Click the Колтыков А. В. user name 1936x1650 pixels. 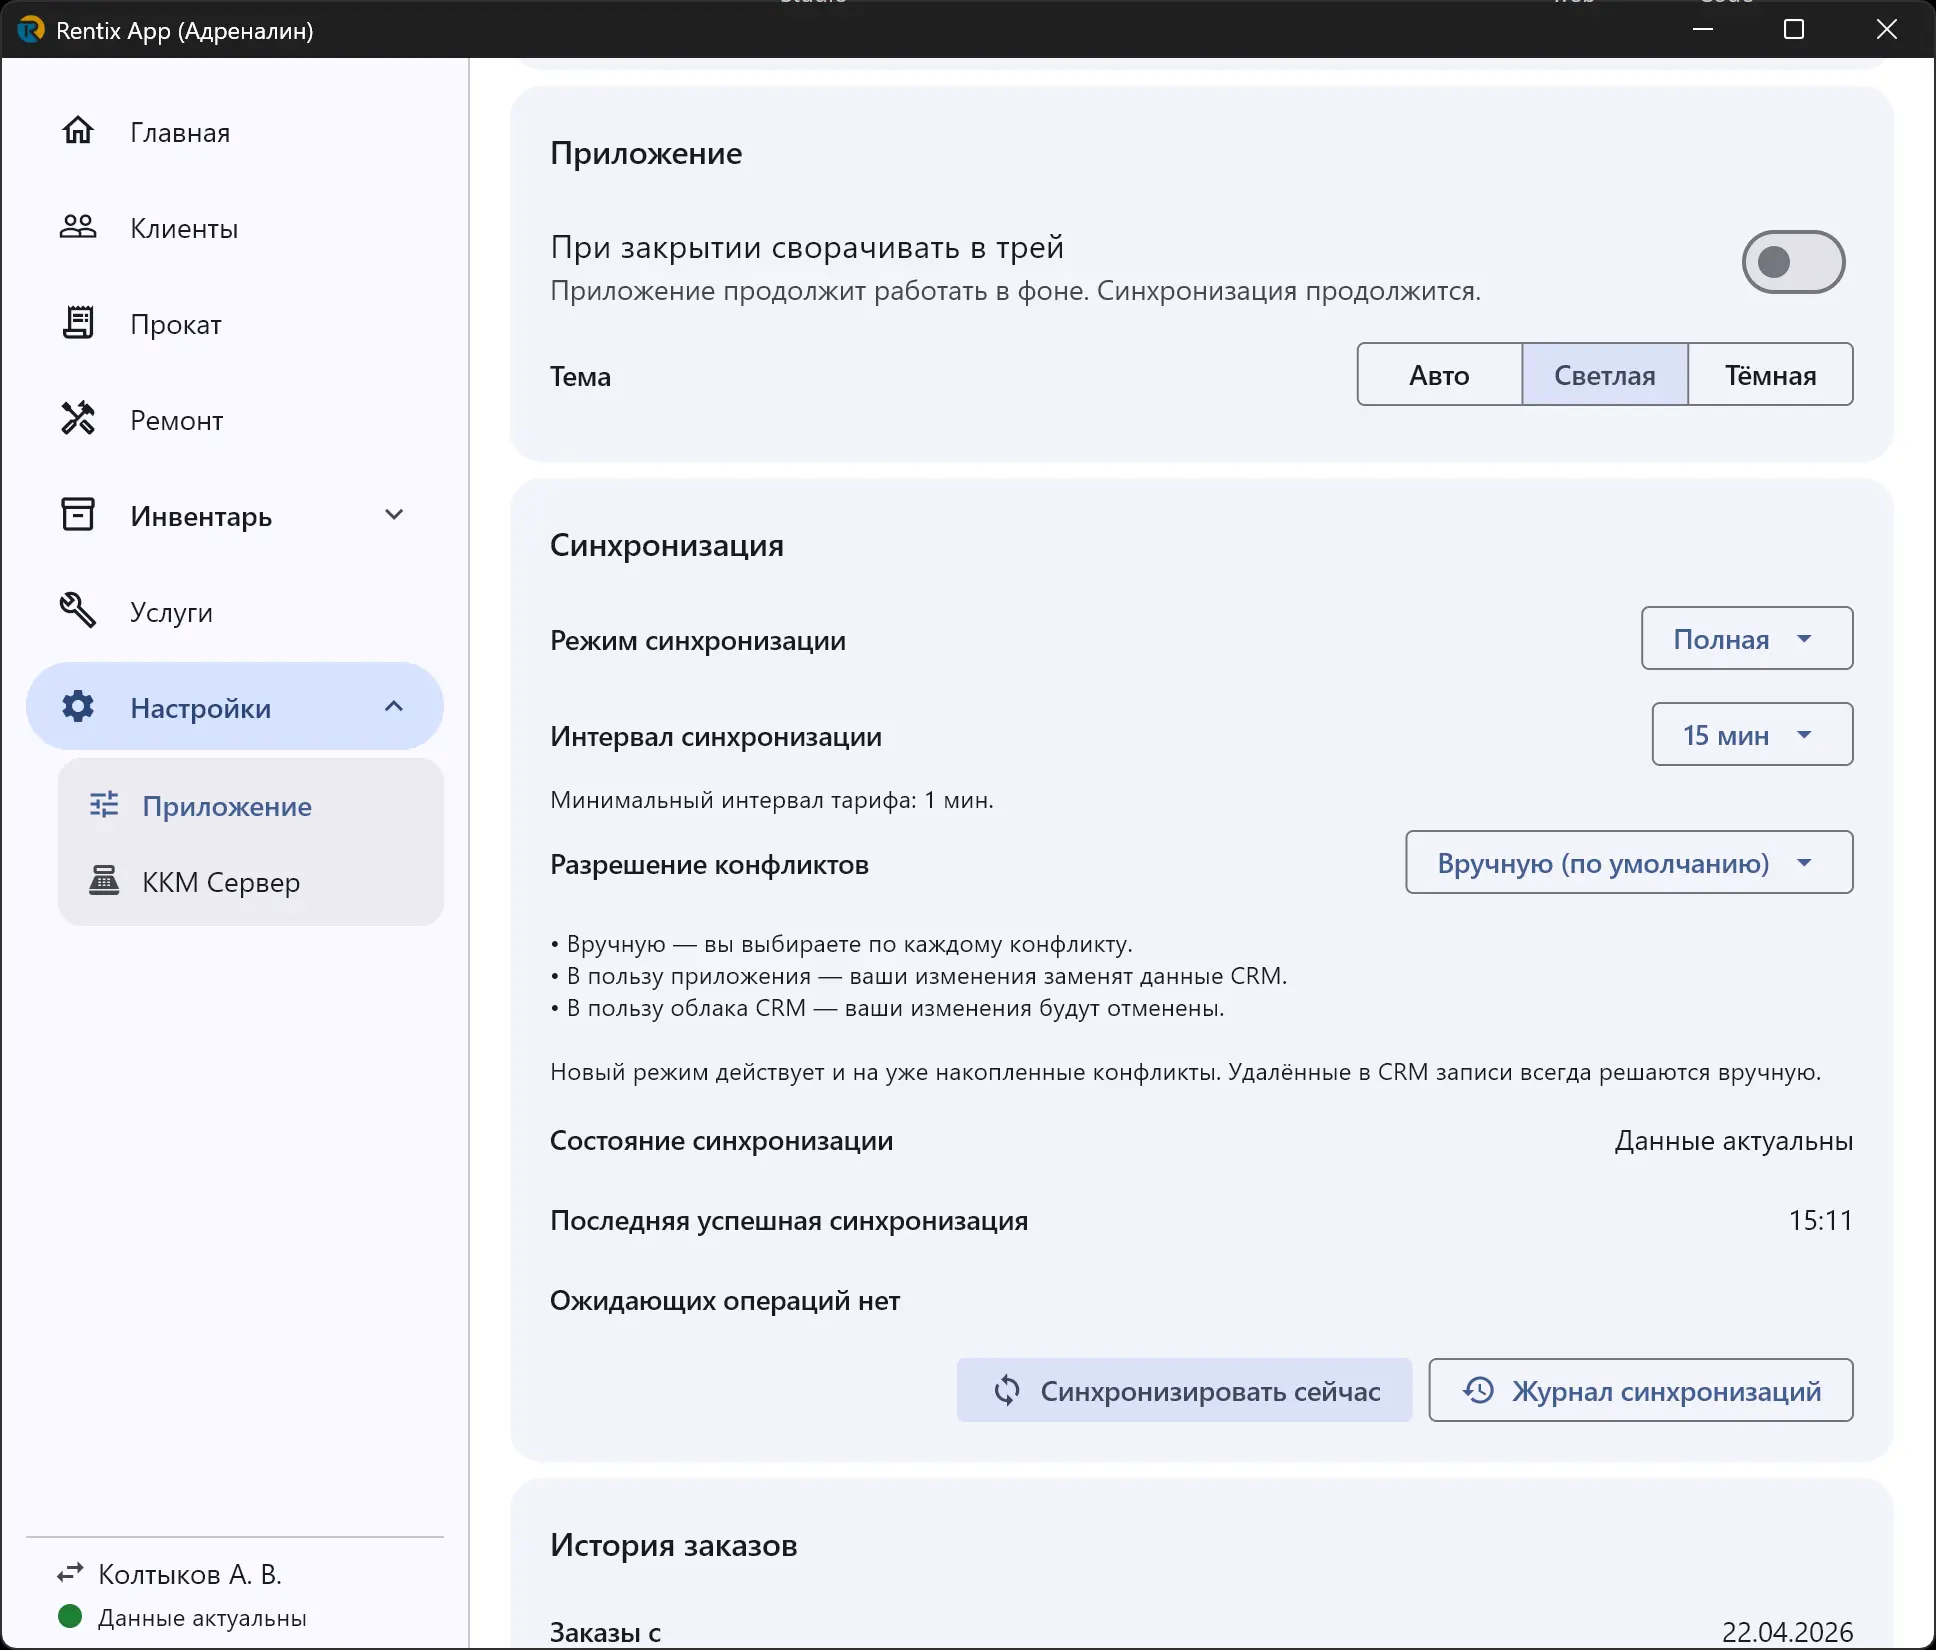click(x=190, y=1574)
